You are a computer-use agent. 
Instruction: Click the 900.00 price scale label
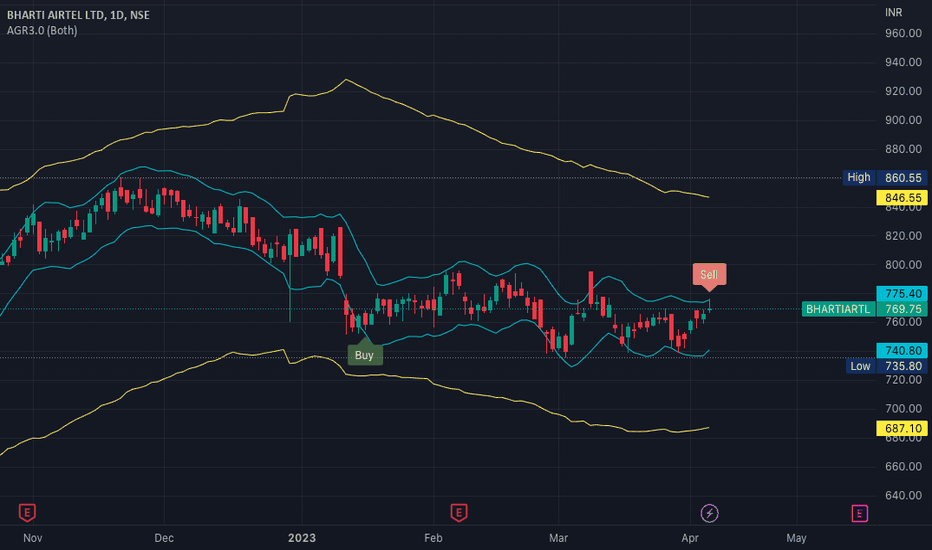(x=903, y=120)
